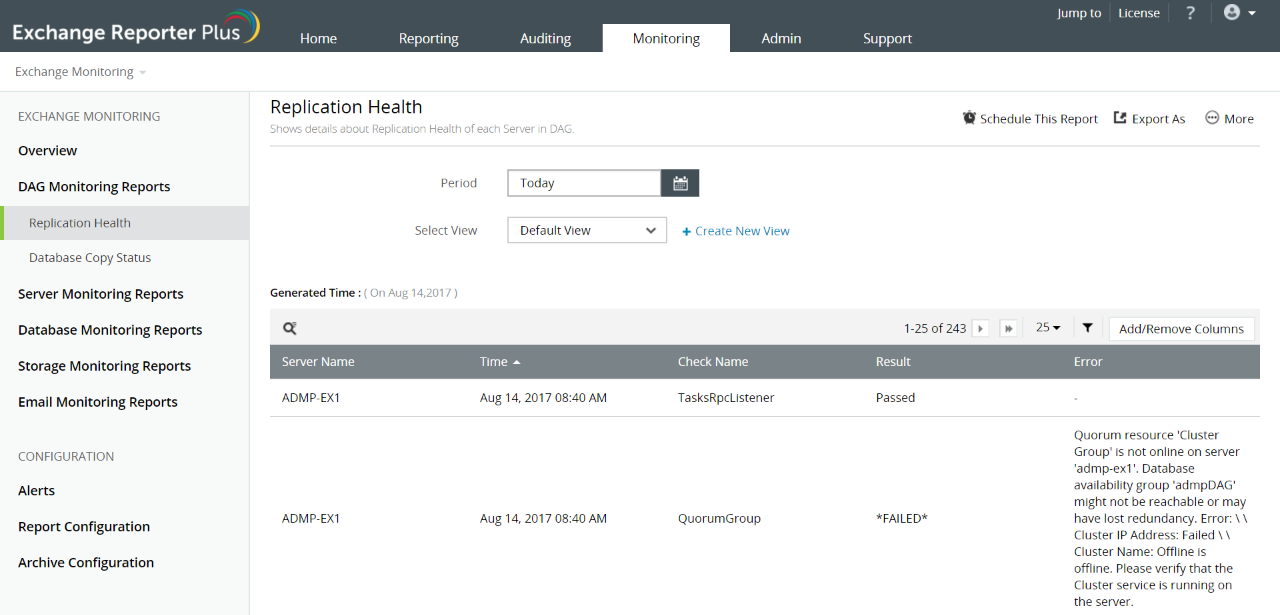This screenshot has width=1280, height=615.
Task: Sort by Result column header
Action: point(893,362)
